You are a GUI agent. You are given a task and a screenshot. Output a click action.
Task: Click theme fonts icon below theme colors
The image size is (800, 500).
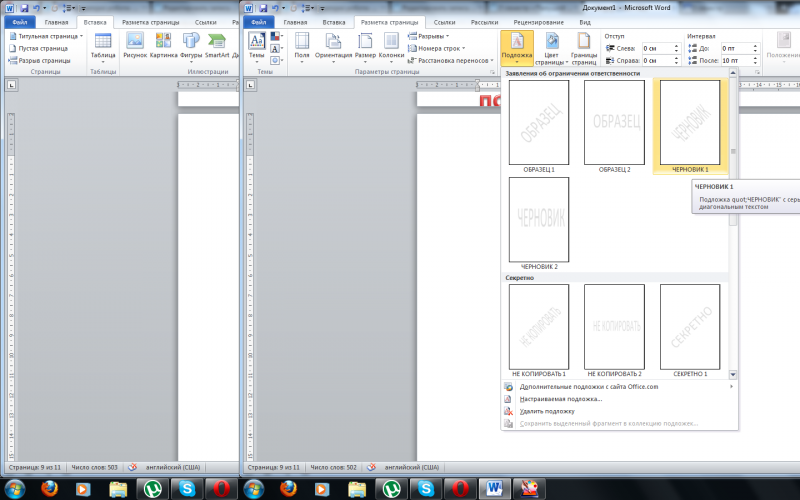276,48
